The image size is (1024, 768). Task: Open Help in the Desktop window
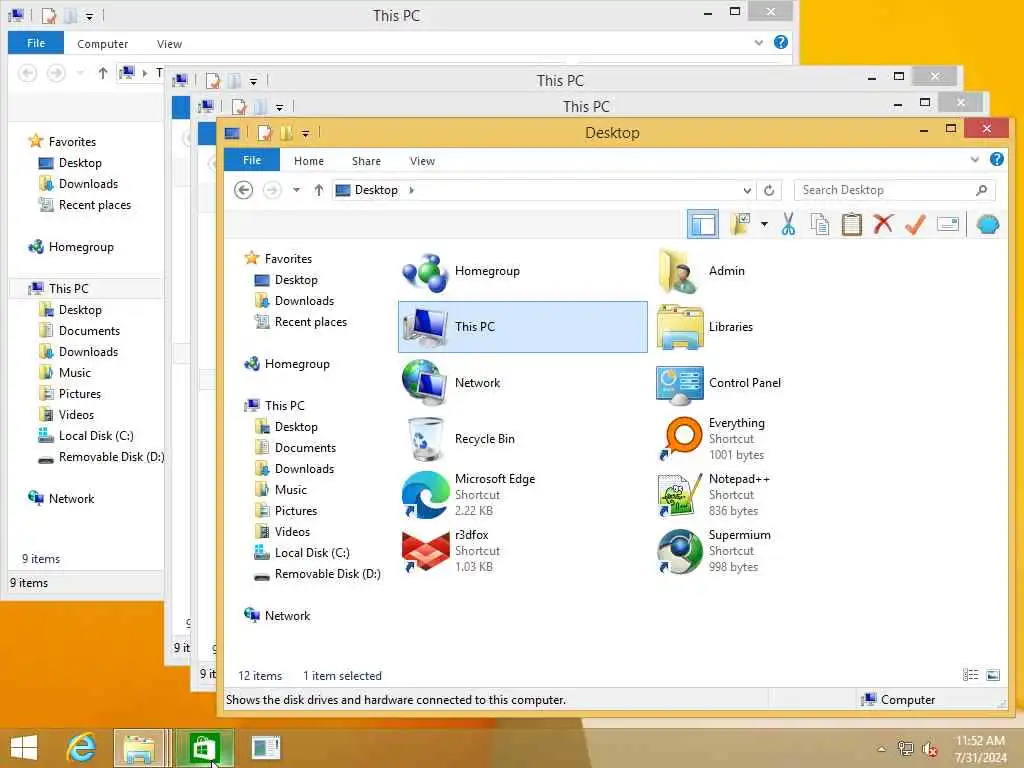click(x=997, y=159)
